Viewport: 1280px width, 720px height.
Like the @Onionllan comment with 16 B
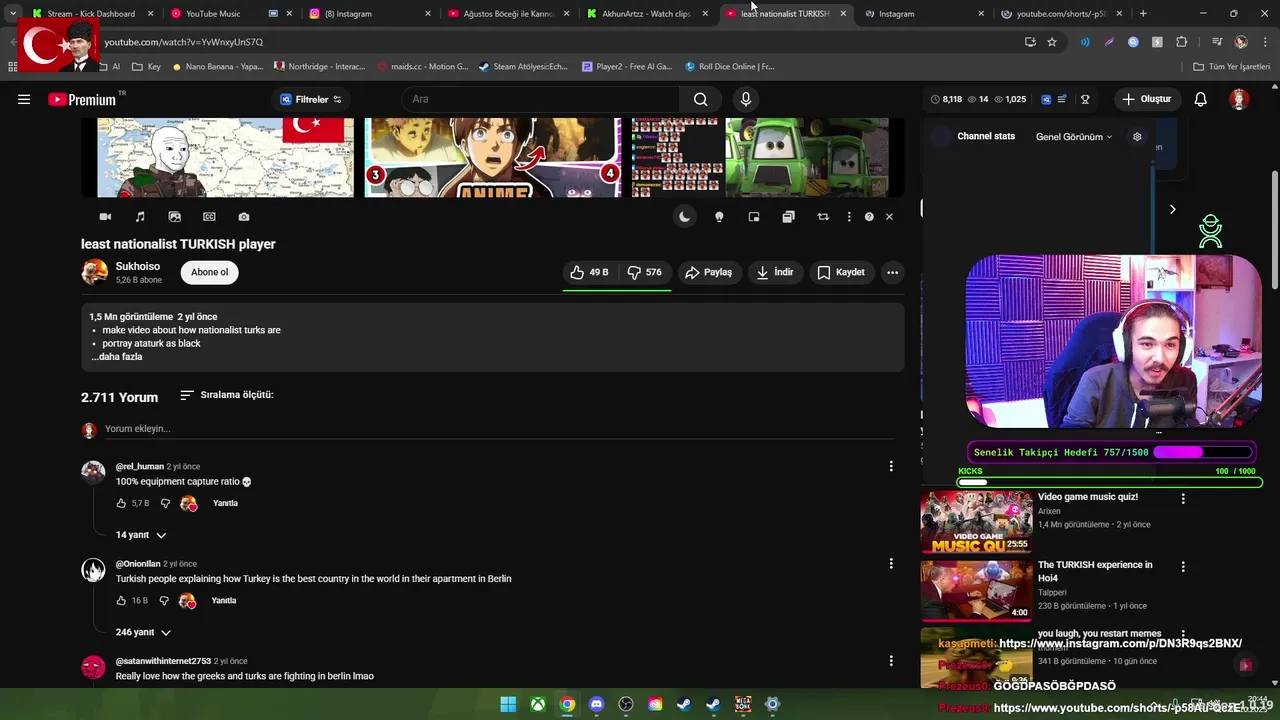121,601
